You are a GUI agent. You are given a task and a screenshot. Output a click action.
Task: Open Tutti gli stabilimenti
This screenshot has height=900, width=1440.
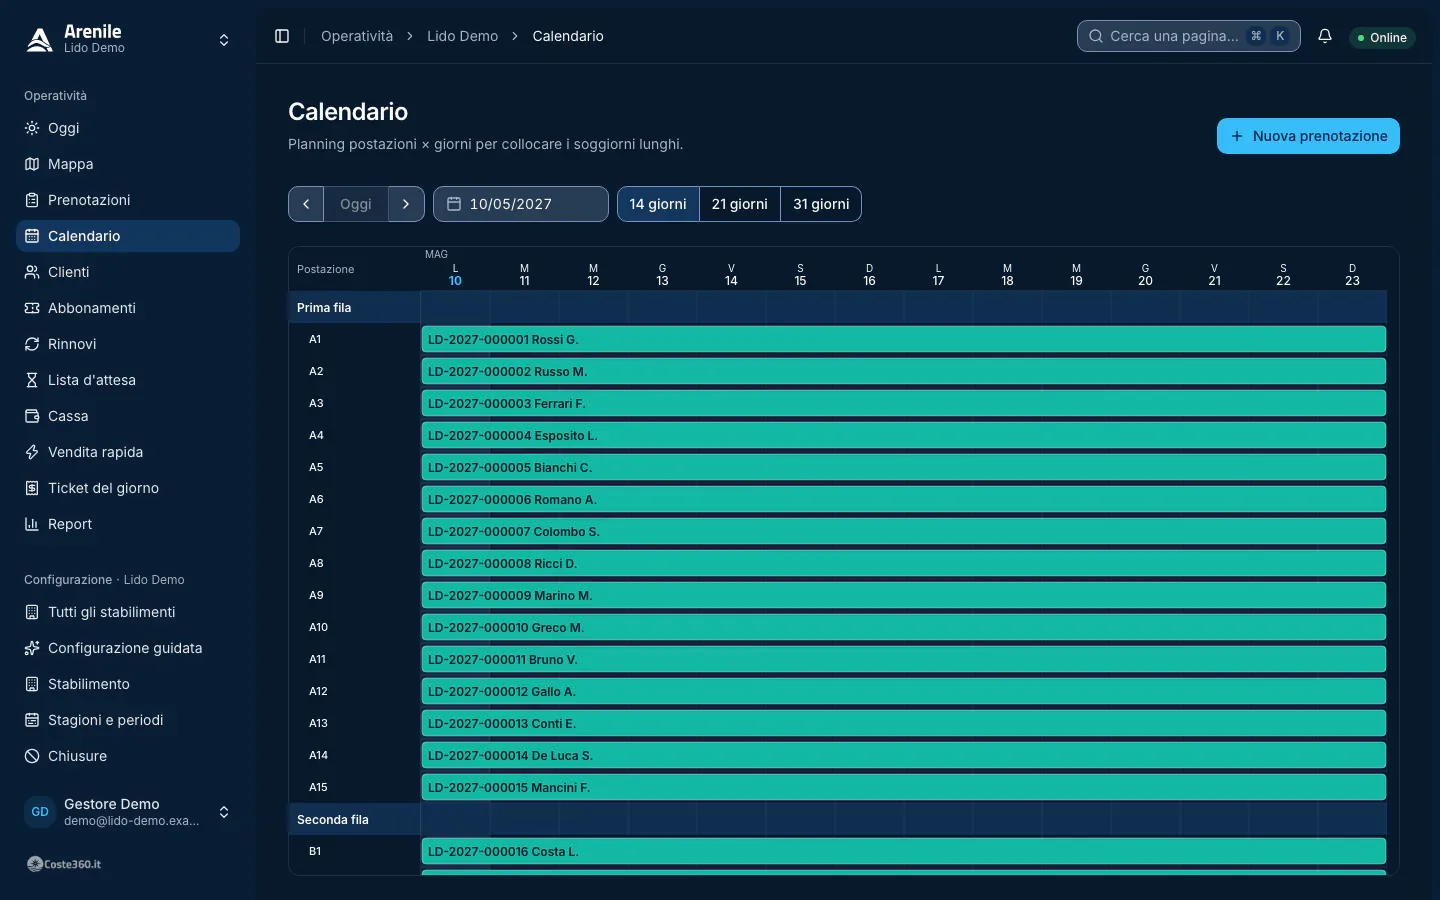click(x=128, y=612)
